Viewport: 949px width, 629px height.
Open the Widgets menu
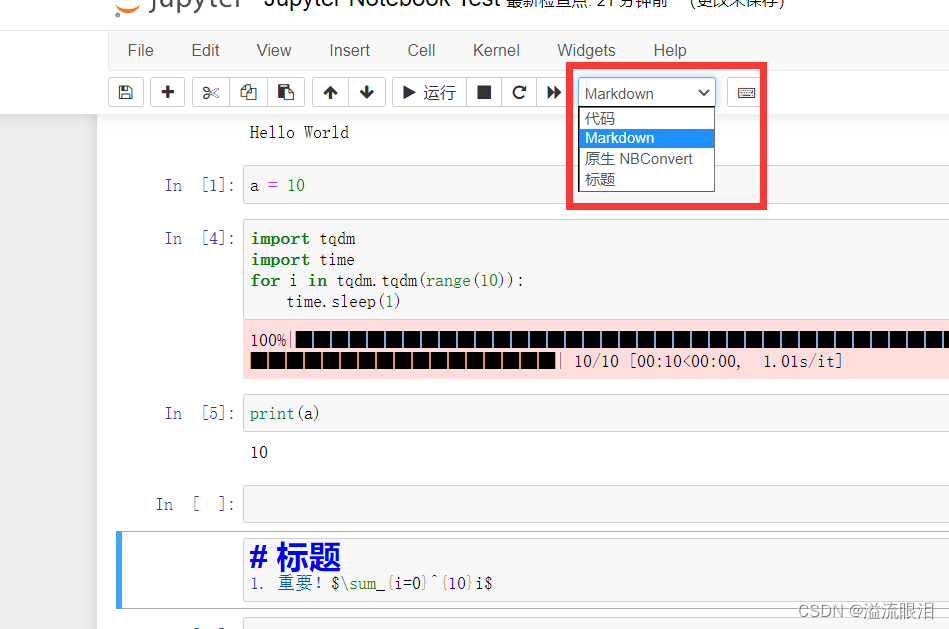tap(586, 50)
